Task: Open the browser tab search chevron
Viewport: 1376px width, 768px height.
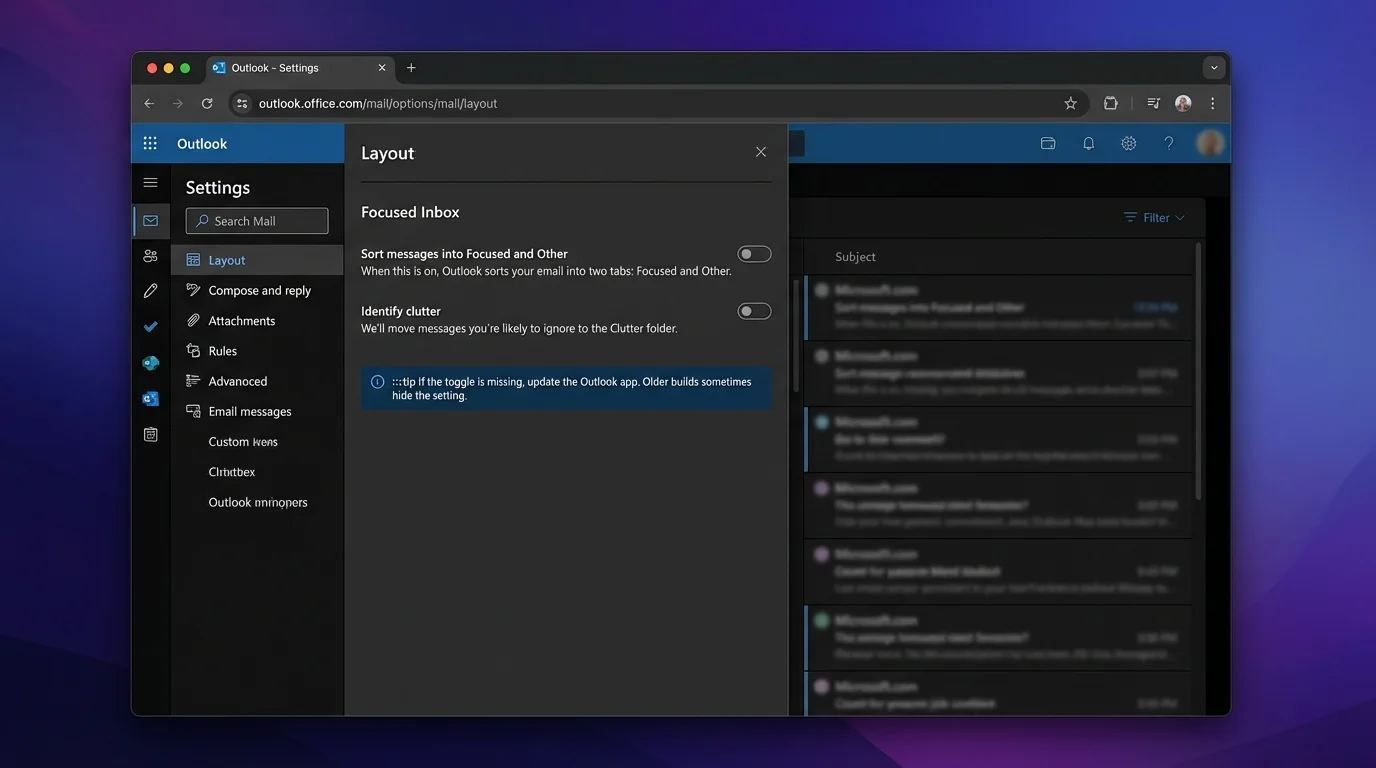Action: [1213, 67]
